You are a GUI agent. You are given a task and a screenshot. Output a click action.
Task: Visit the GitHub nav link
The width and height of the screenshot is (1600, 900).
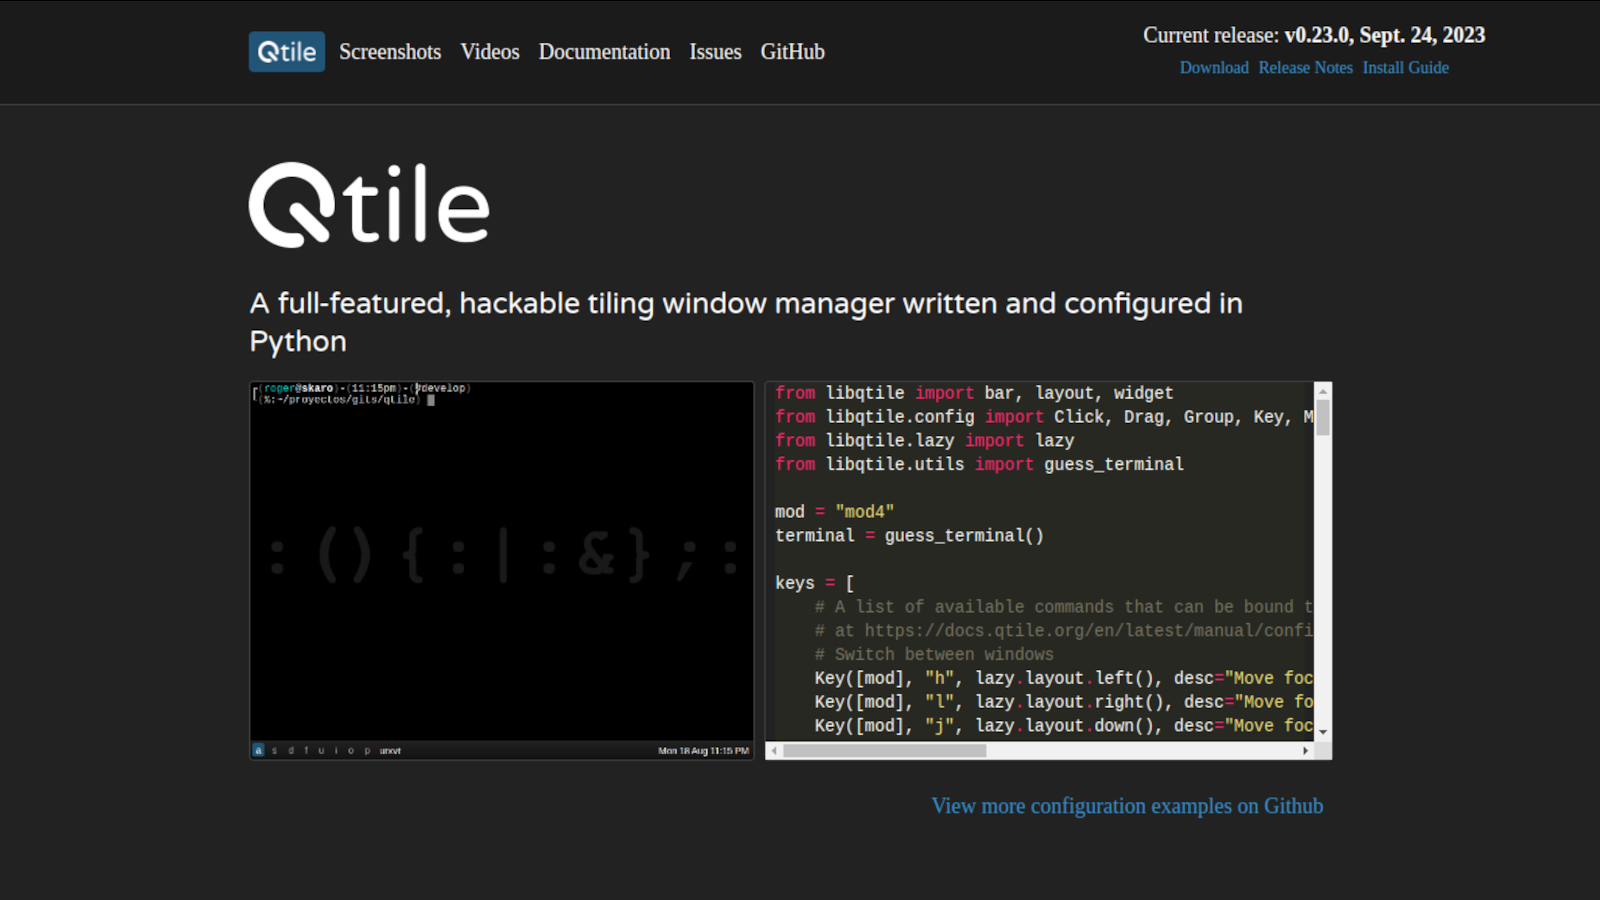point(792,52)
